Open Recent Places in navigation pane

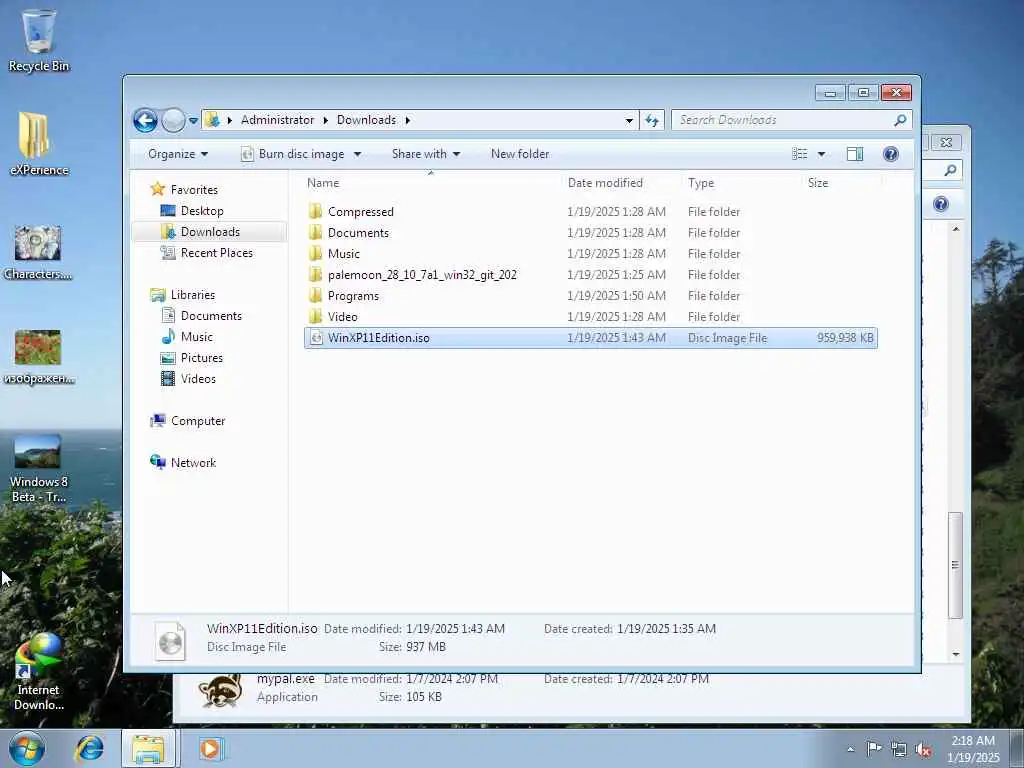tap(216, 253)
